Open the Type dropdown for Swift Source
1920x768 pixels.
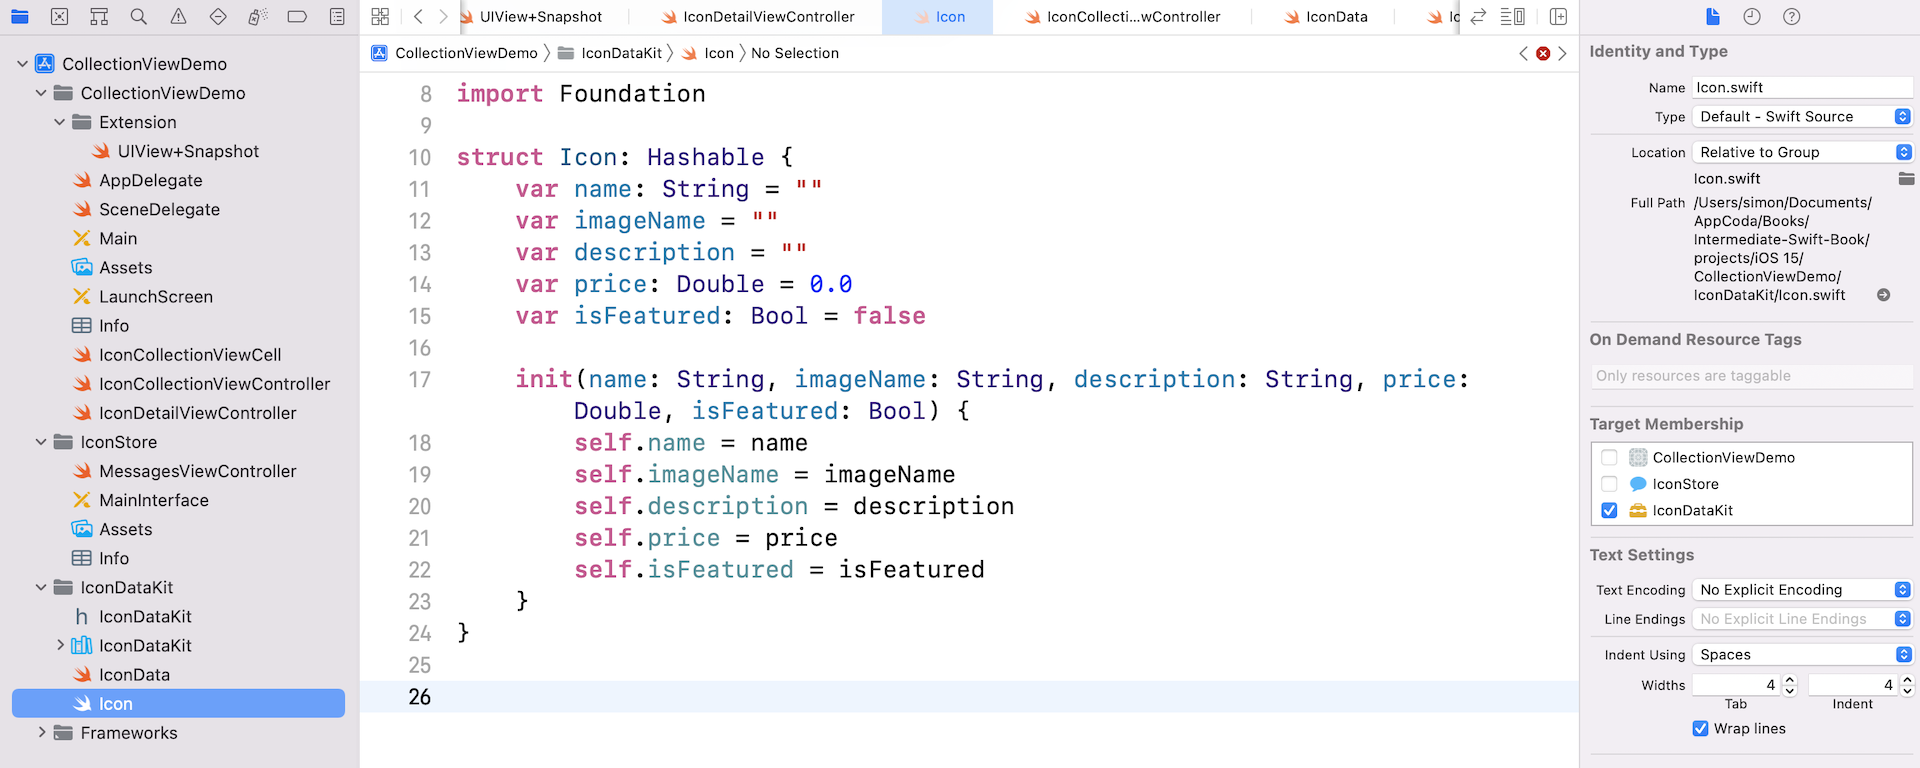1802,117
